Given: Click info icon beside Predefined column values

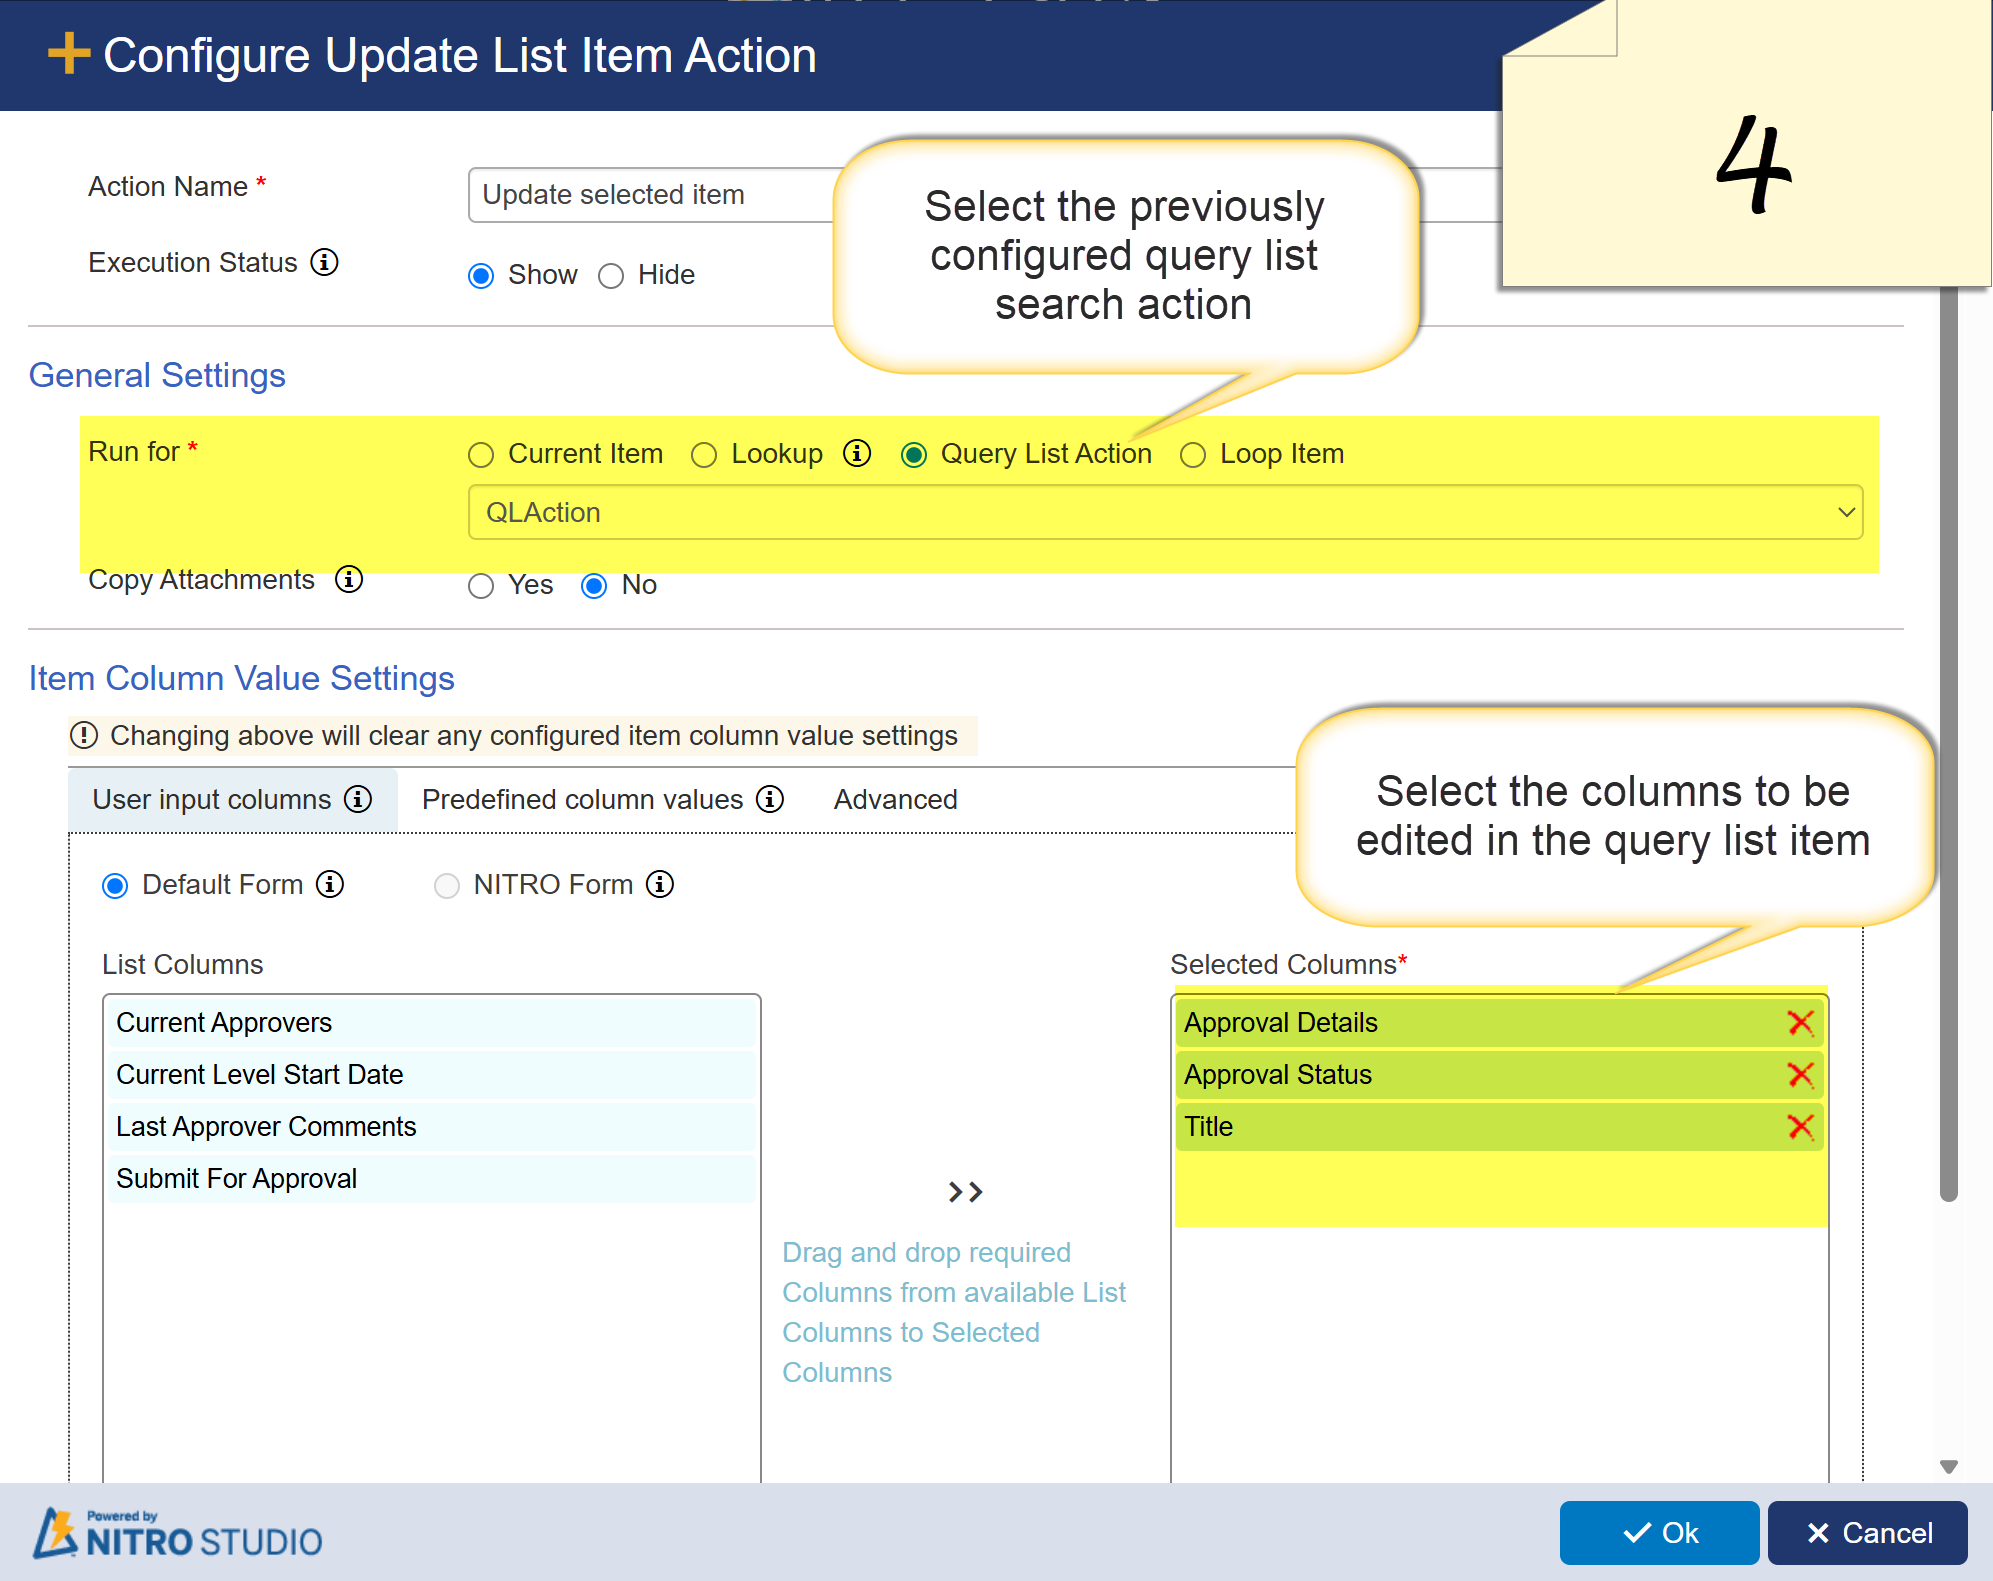Looking at the screenshot, I should 769,799.
